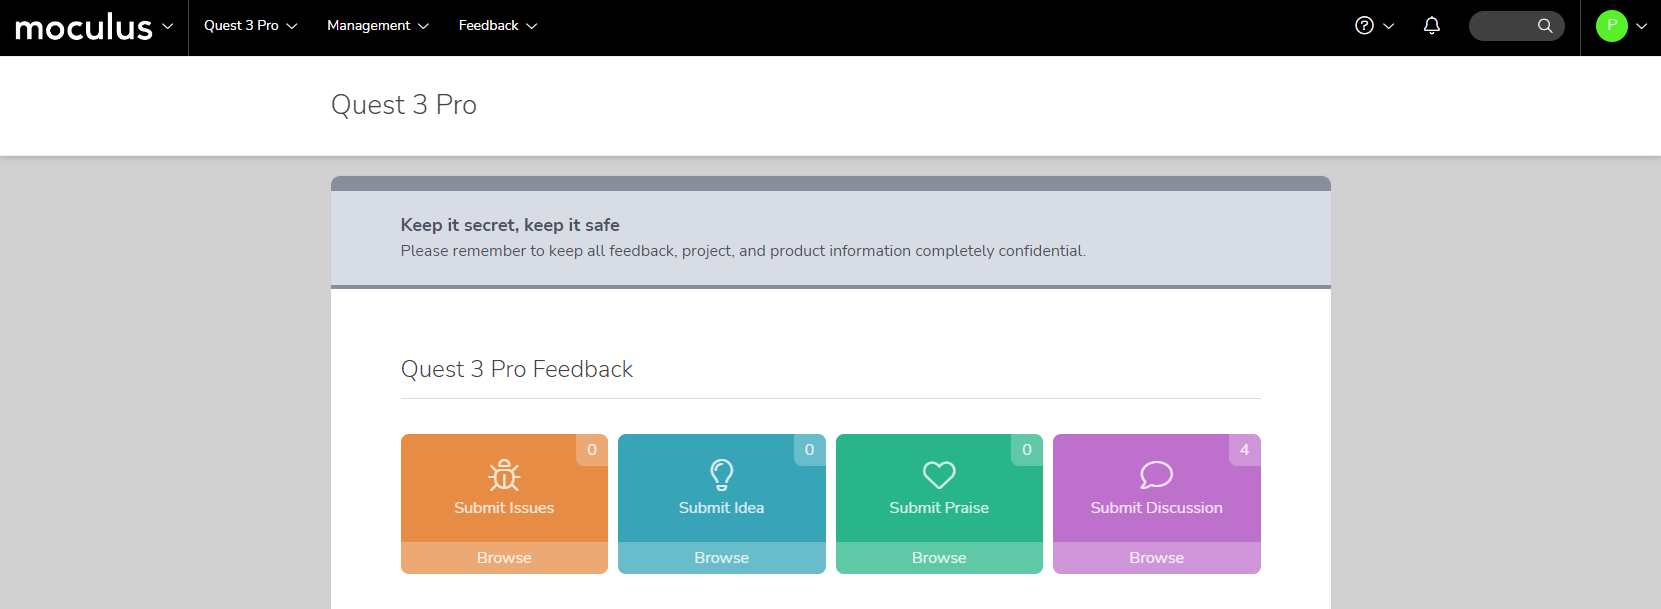Expand the help menu chevron

1388,26
